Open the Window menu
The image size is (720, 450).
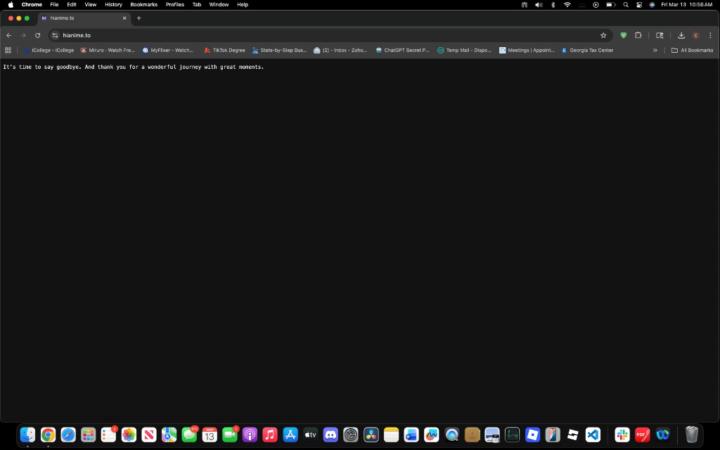219,5
